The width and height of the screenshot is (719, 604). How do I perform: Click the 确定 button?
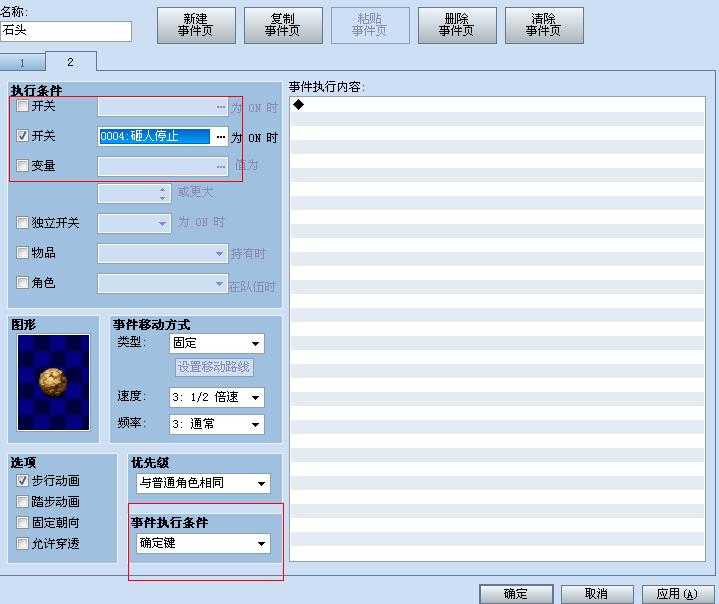pyautogui.click(x=516, y=594)
